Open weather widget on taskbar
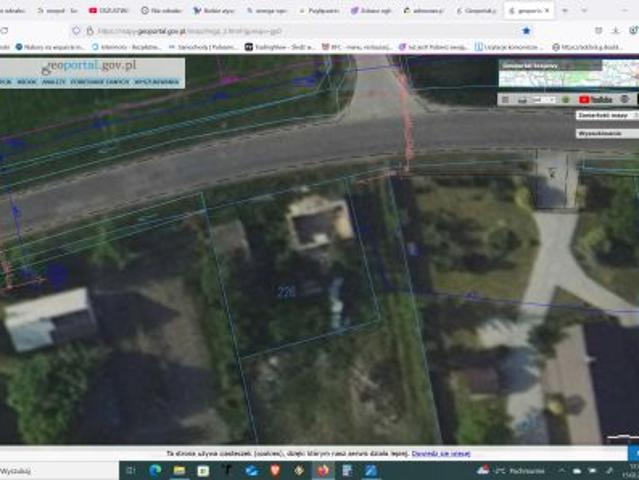Image resolution: width=639 pixels, height=480 pixels. click(x=511, y=471)
